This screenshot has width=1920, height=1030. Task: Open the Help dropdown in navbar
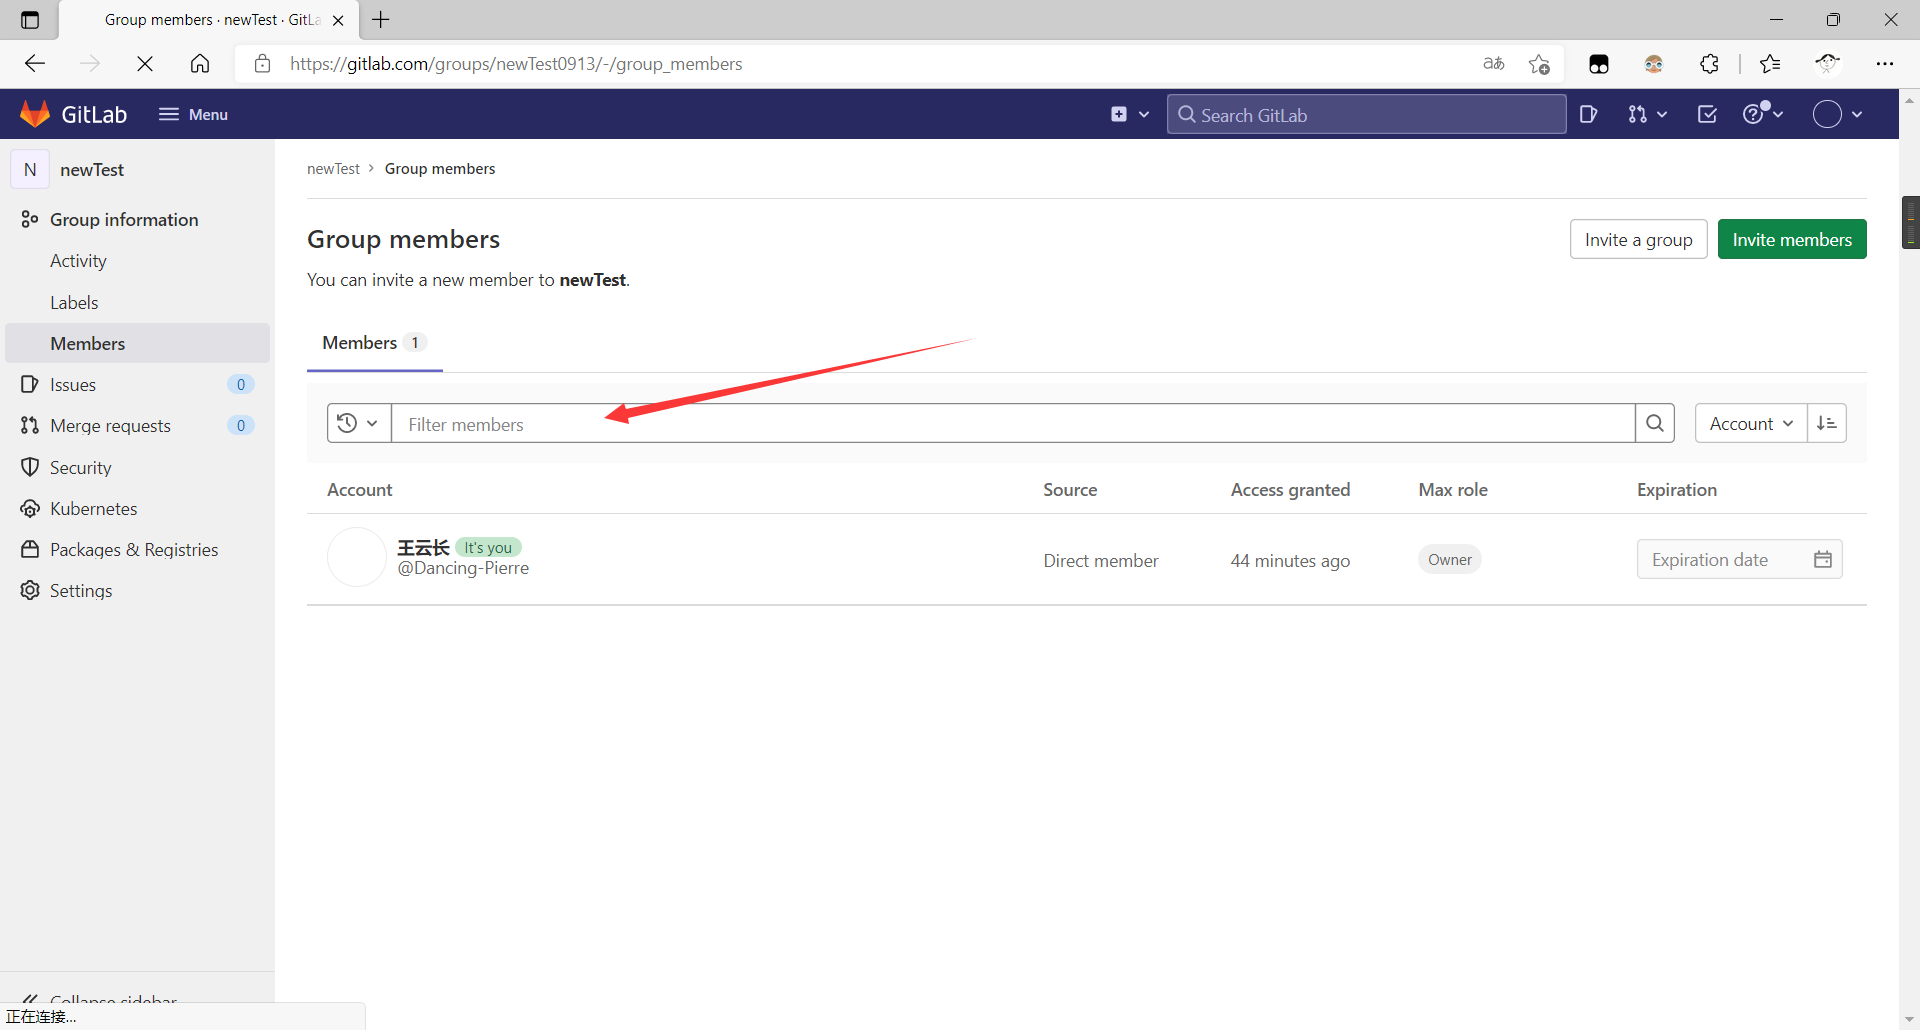pos(1762,114)
